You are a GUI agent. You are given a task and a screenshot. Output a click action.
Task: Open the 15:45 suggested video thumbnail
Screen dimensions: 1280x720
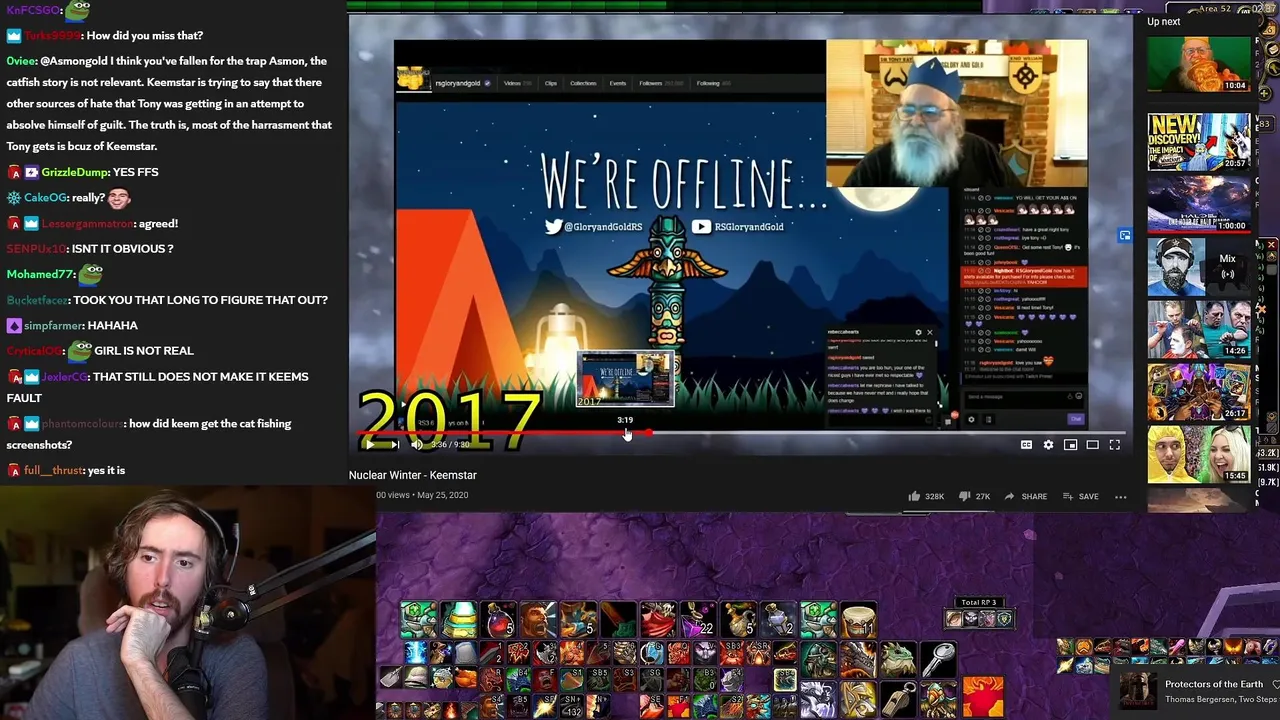(1198, 454)
